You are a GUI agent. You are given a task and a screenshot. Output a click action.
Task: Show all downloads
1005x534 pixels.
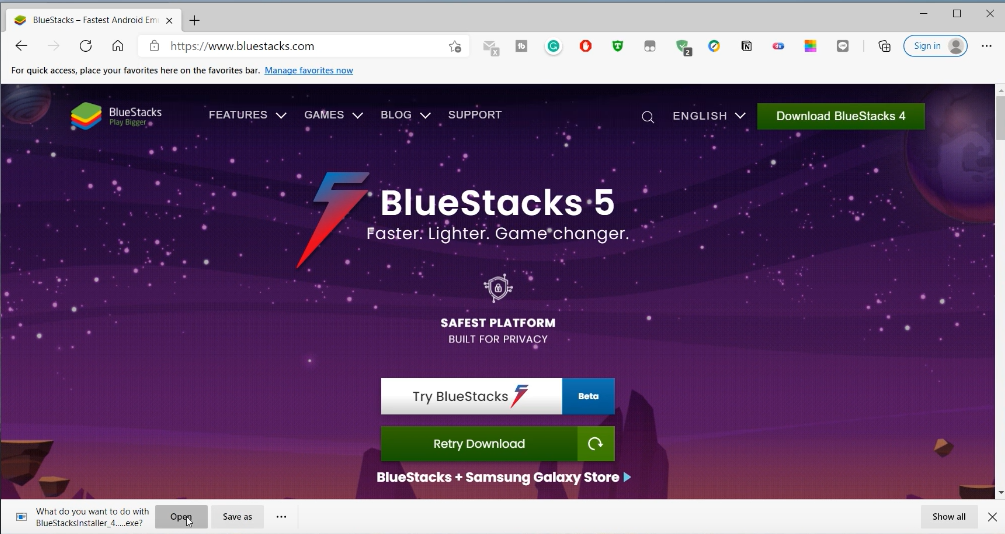pyautogui.click(x=949, y=517)
